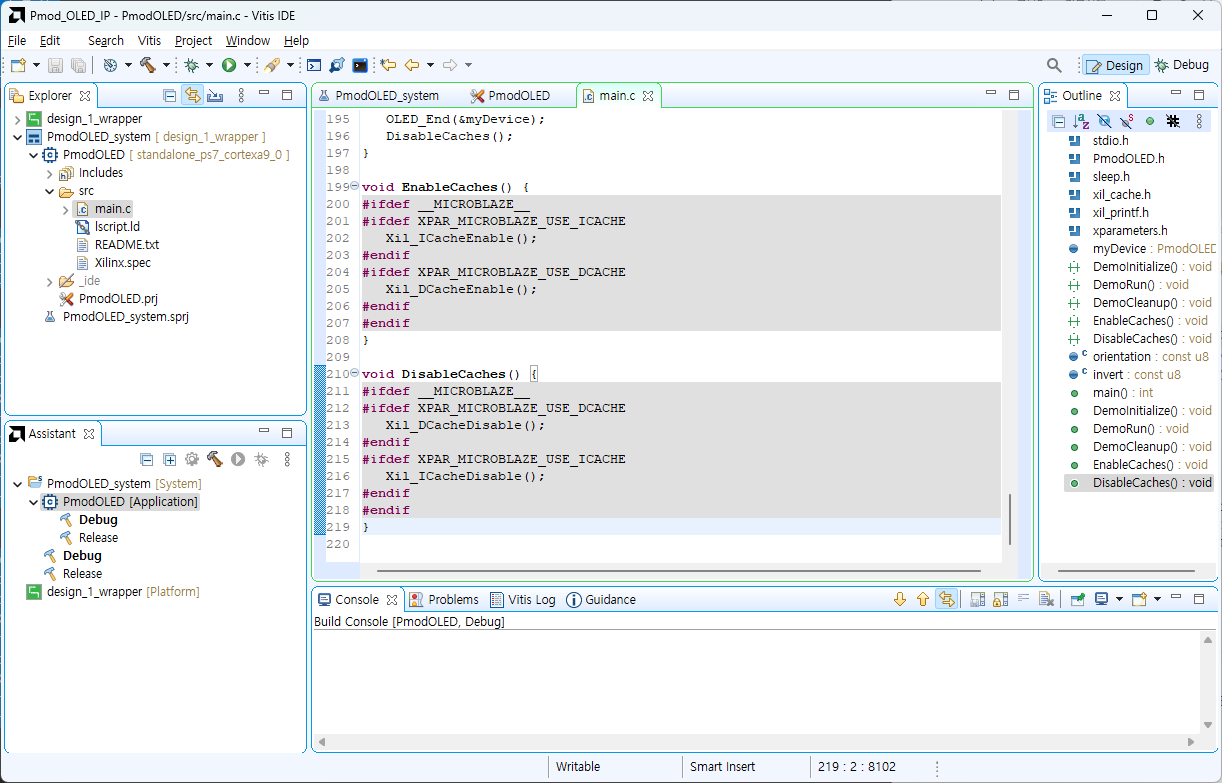Image resolution: width=1222 pixels, height=783 pixels.
Task: Collapse the PmodOLED_system project node
Action: 17,137
